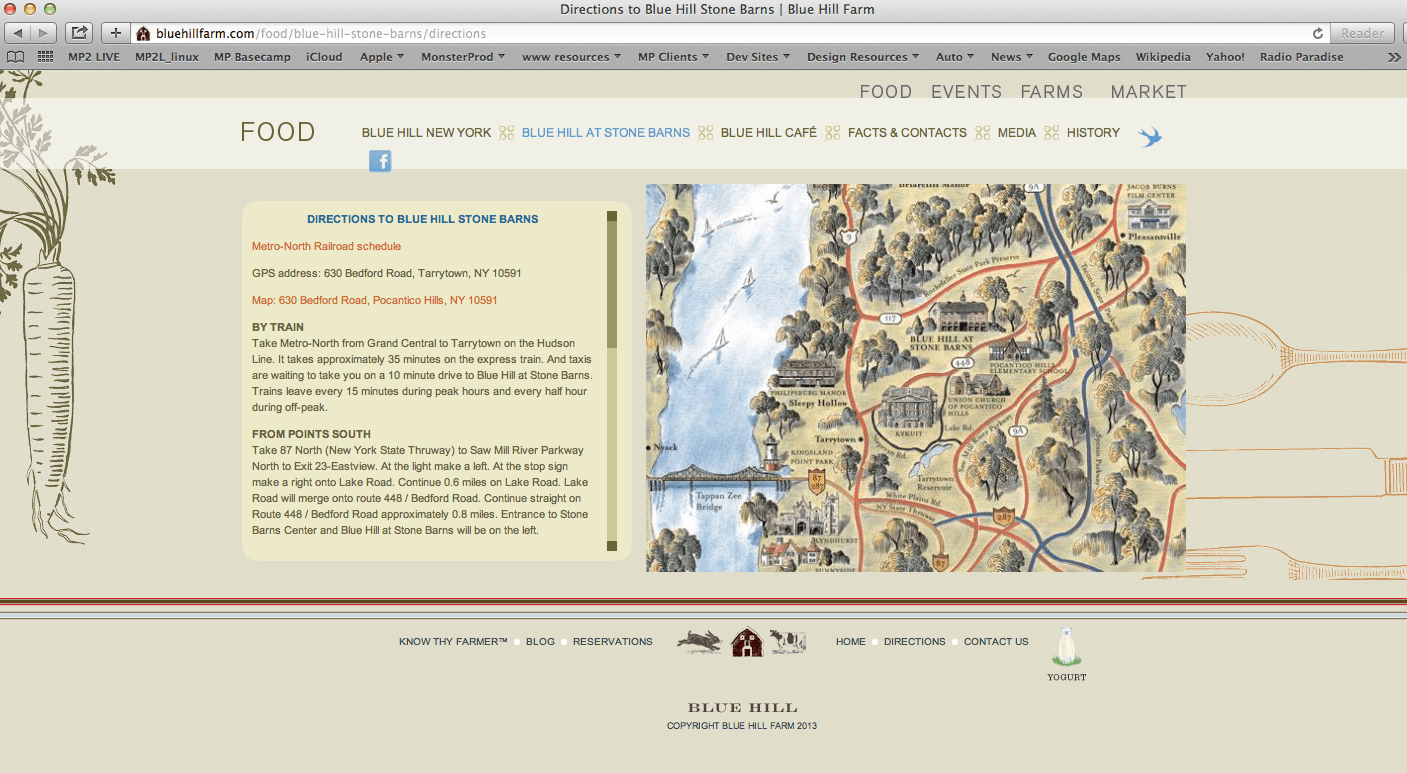
Task: Open the News bookmarks dropdown
Action: point(1012,57)
